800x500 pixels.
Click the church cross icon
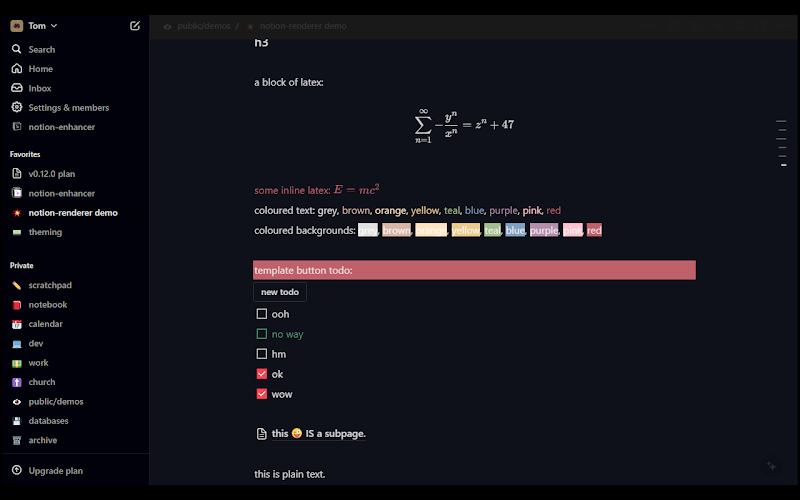tap(17, 382)
